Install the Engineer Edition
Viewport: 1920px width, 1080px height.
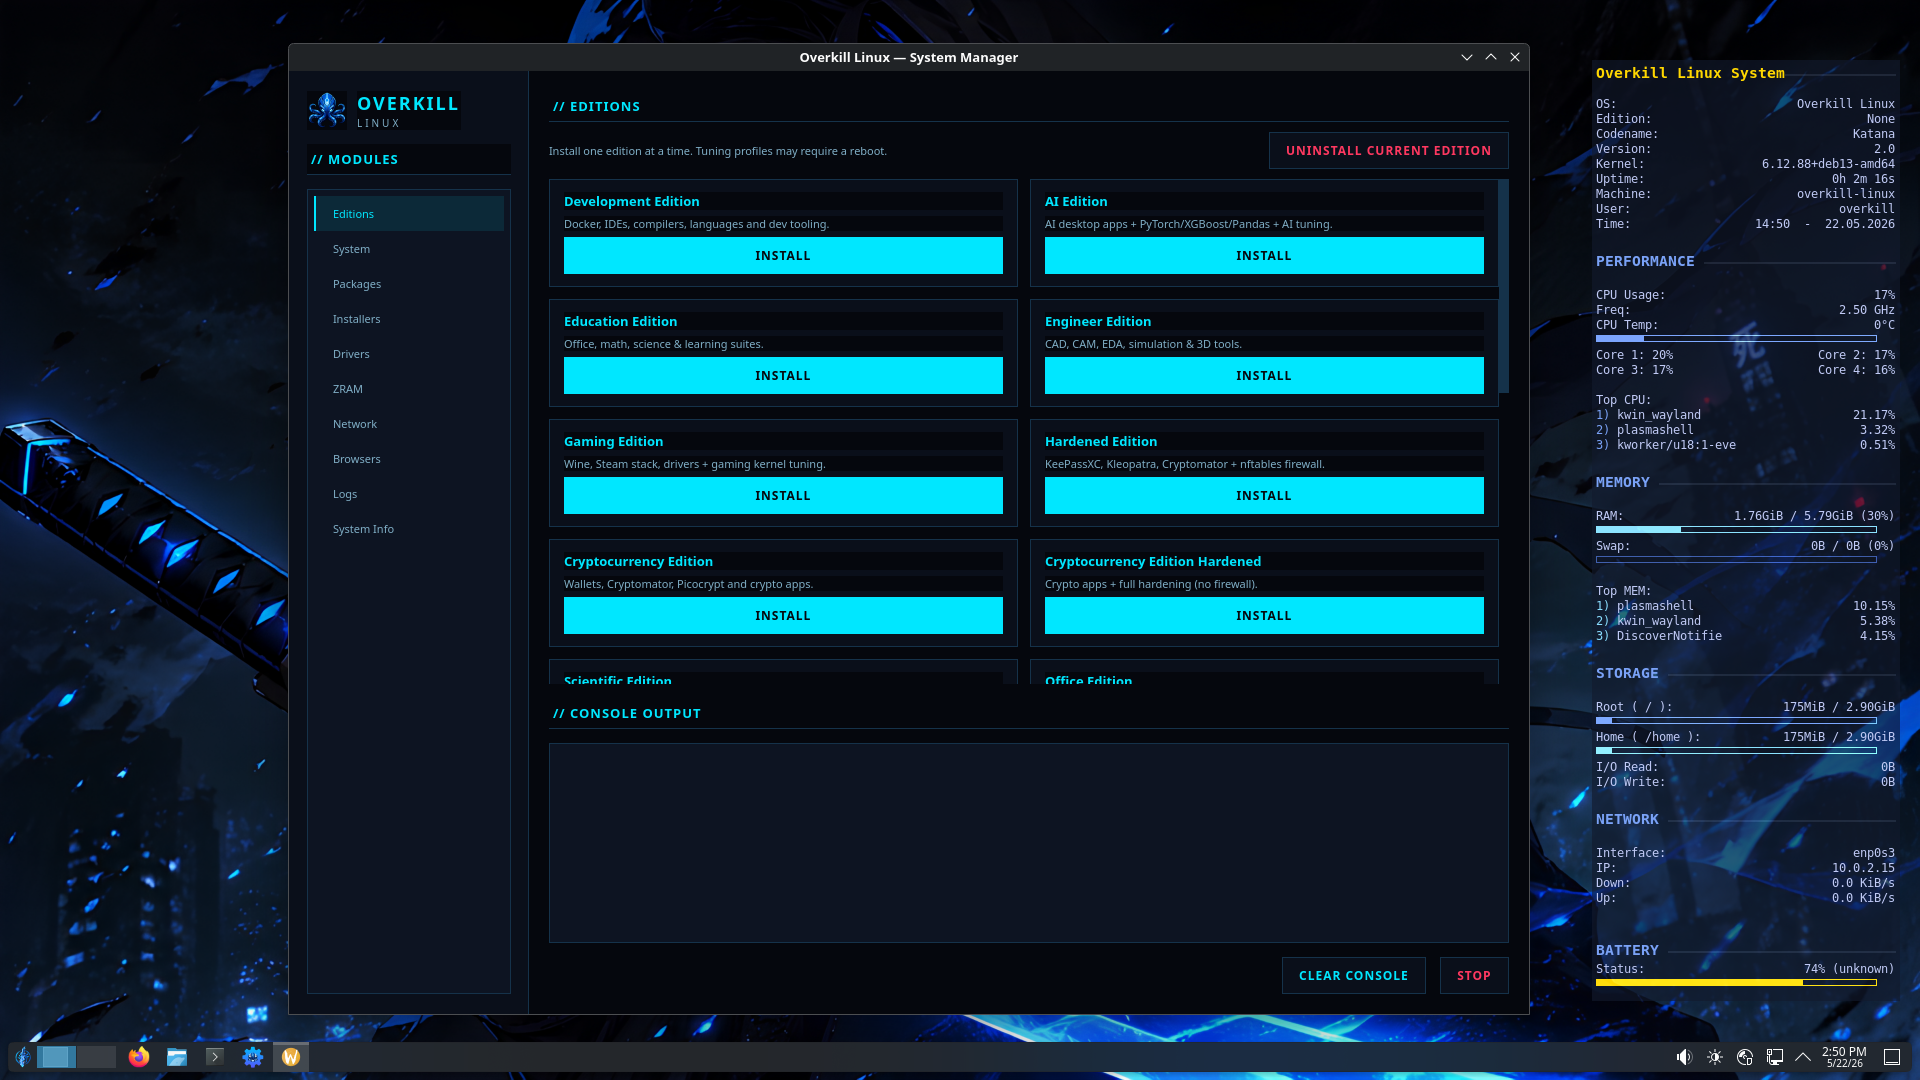coord(1264,375)
